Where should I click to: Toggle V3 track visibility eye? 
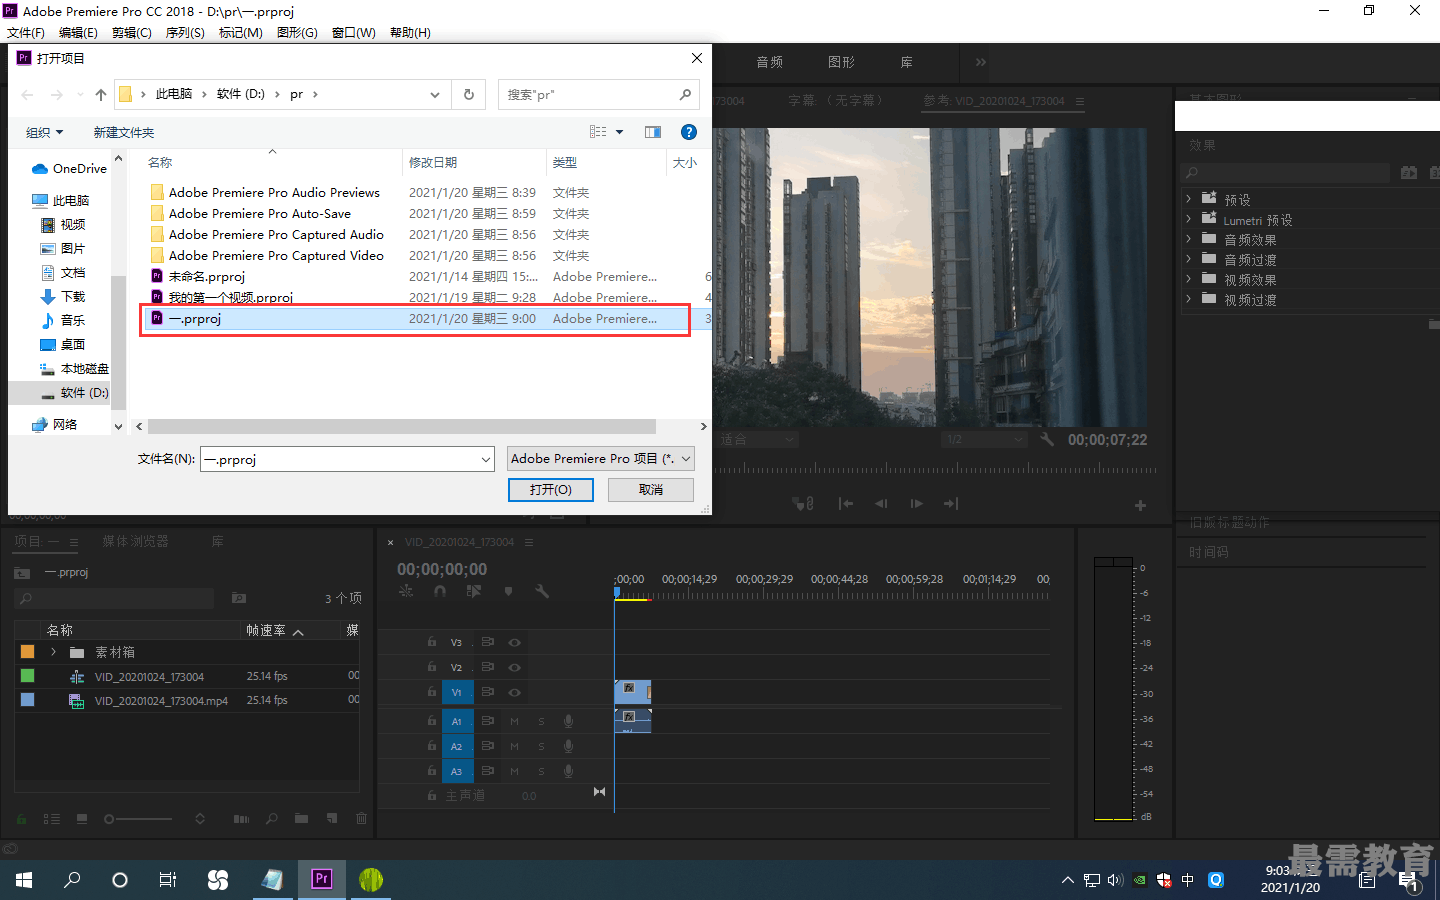514,642
